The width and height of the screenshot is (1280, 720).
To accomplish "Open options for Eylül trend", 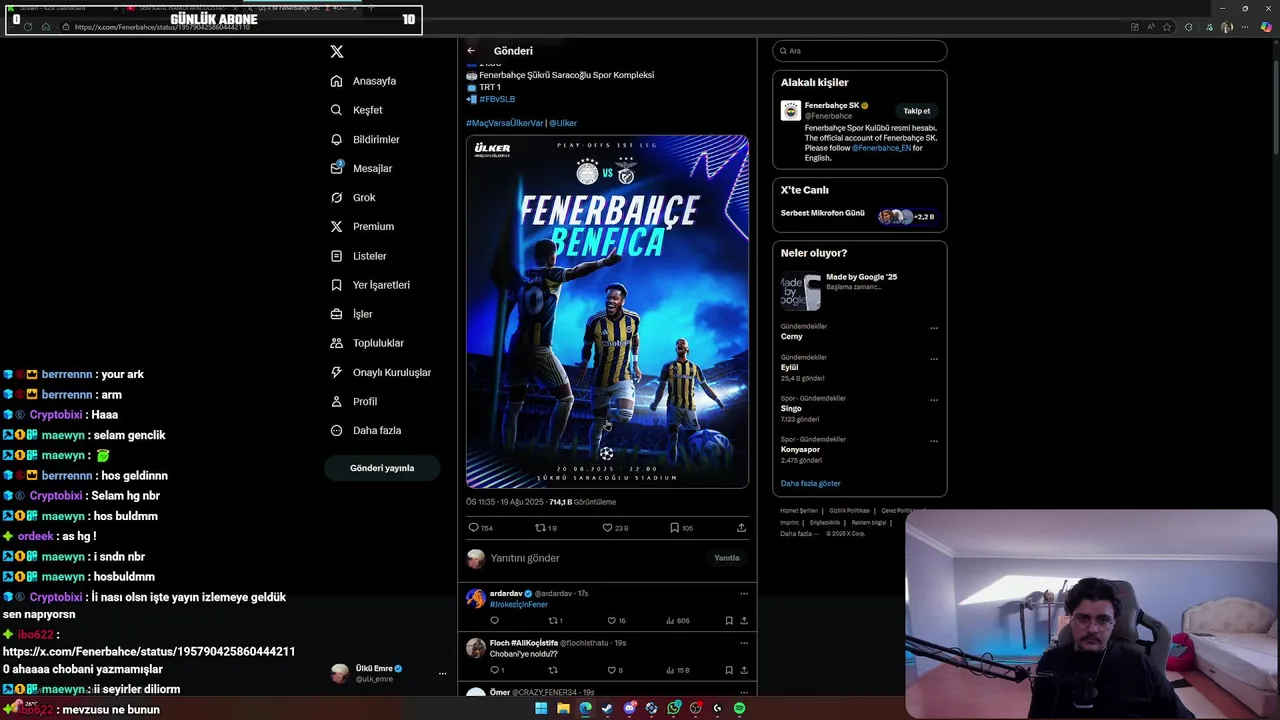I will tap(934, 359).
